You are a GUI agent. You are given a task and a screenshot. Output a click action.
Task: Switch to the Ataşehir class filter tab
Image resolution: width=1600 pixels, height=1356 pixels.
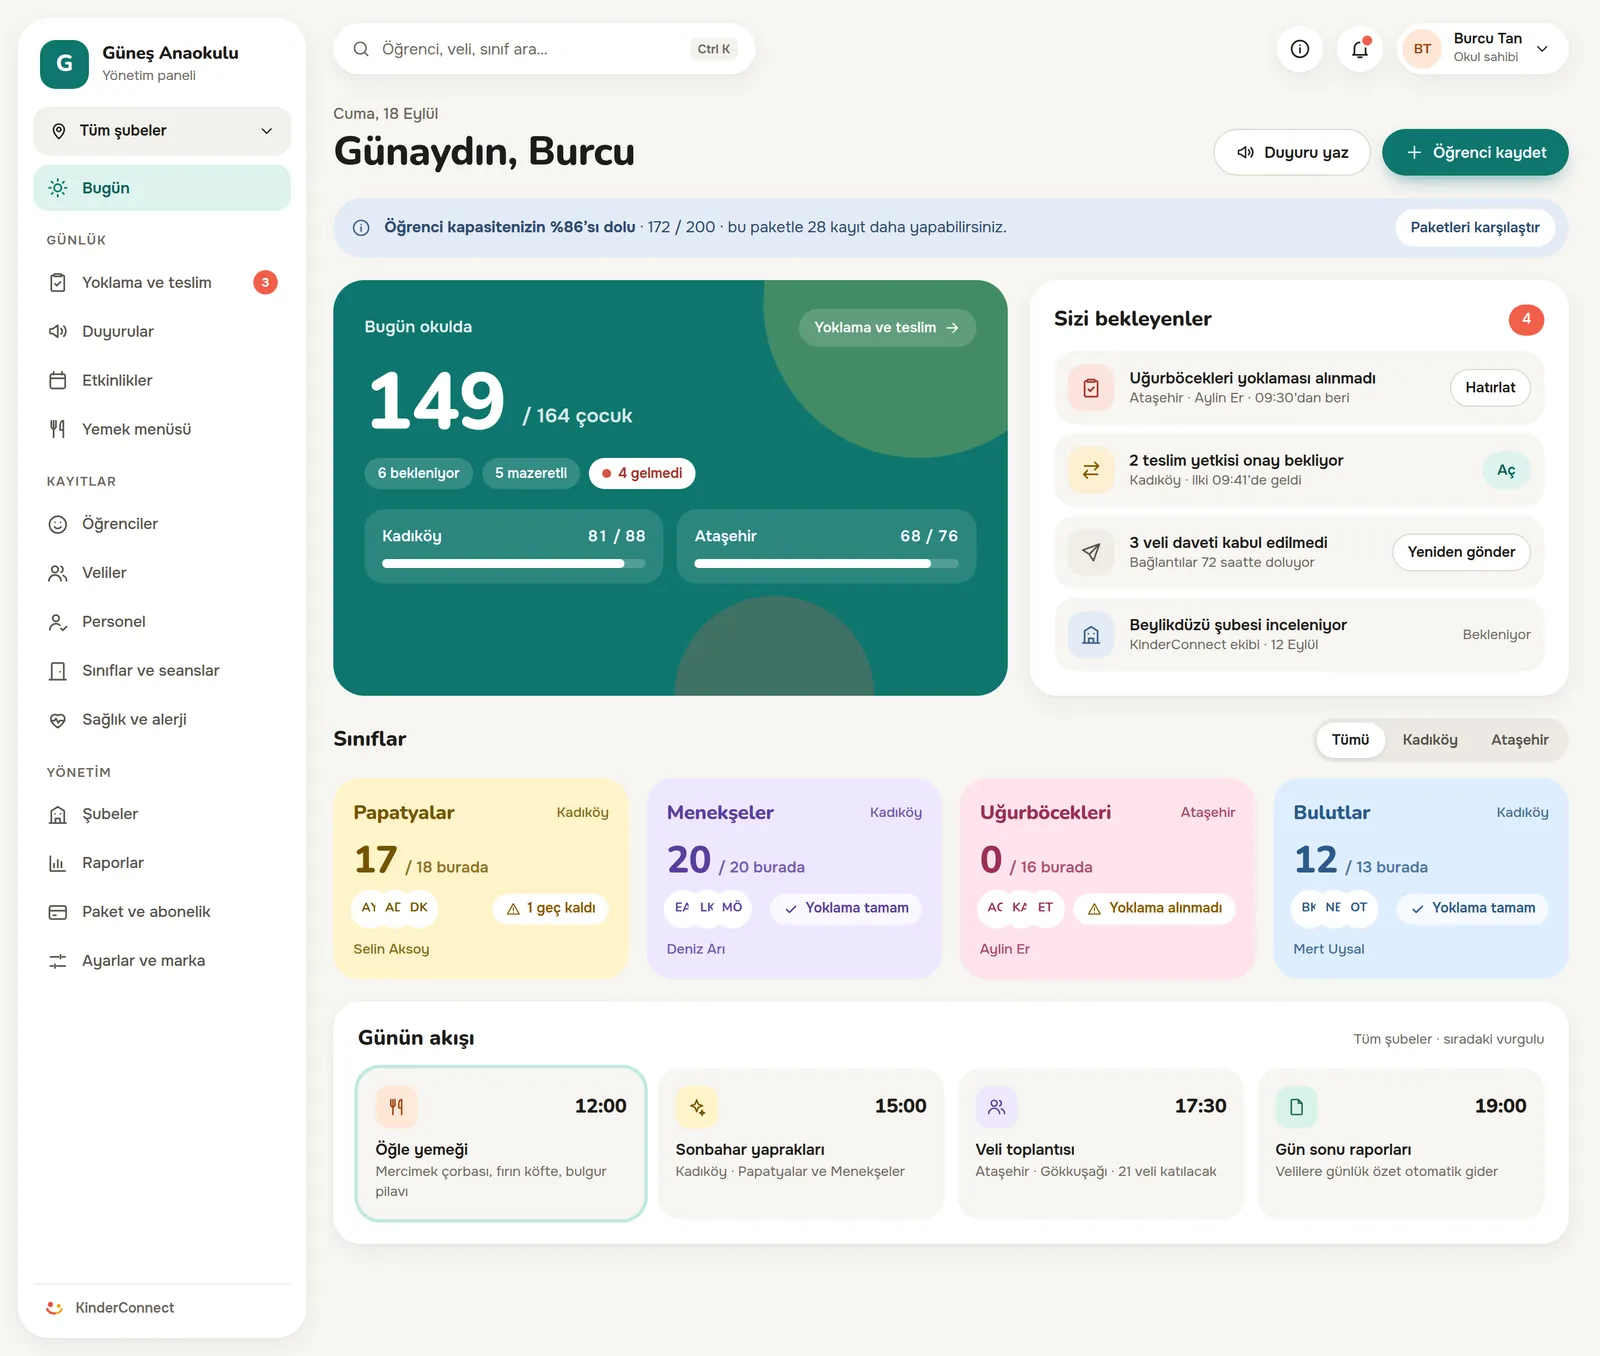pos(1519,740)
